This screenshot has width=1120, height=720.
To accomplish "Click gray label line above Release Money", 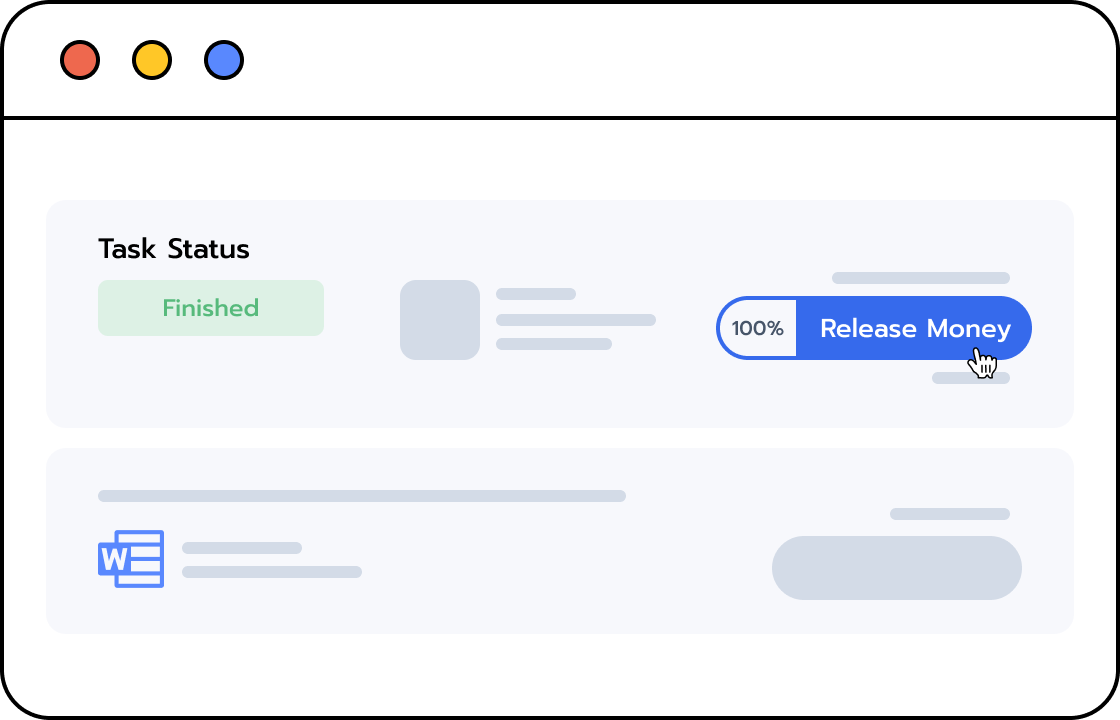I will tap(921, 278).
